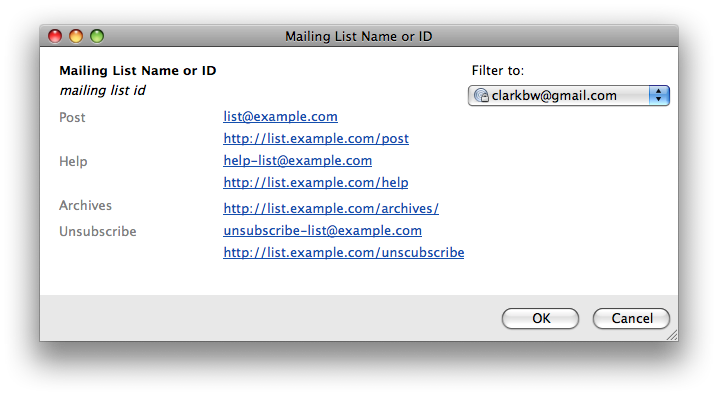The image size is (718, 396).
Task: Open the http://list.example.com/help link
Action: pos(315,183)
